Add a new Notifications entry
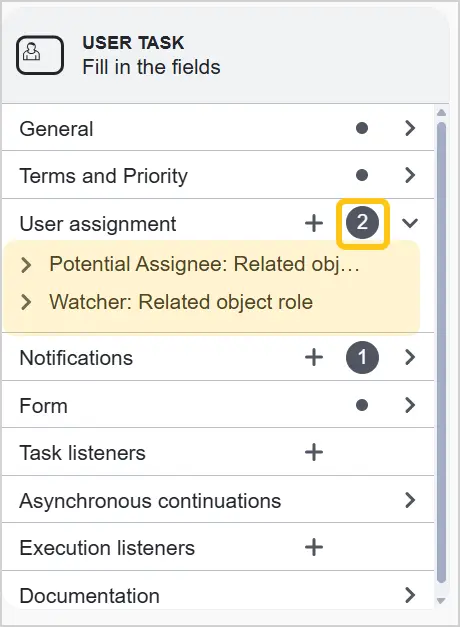Screen dimensions: 460x627 [314, 357]
